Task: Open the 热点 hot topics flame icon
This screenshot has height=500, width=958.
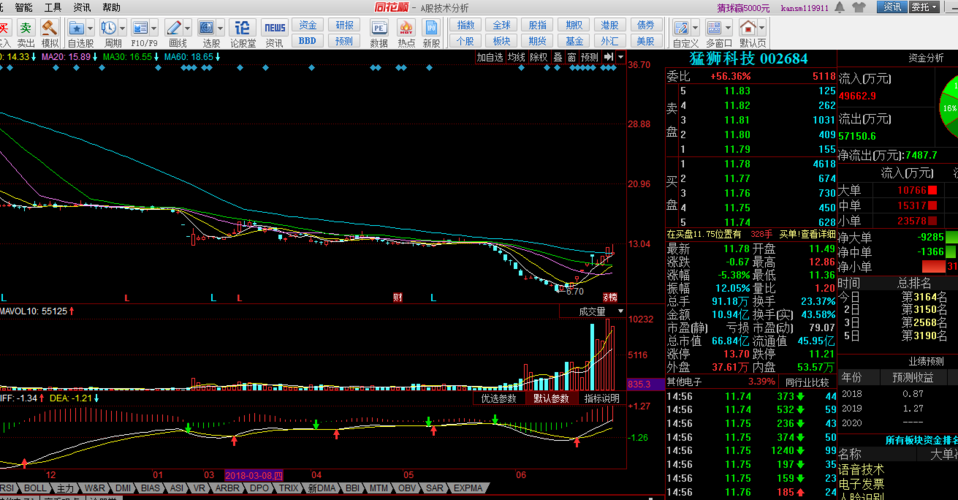Action: (x=406, y=28)
